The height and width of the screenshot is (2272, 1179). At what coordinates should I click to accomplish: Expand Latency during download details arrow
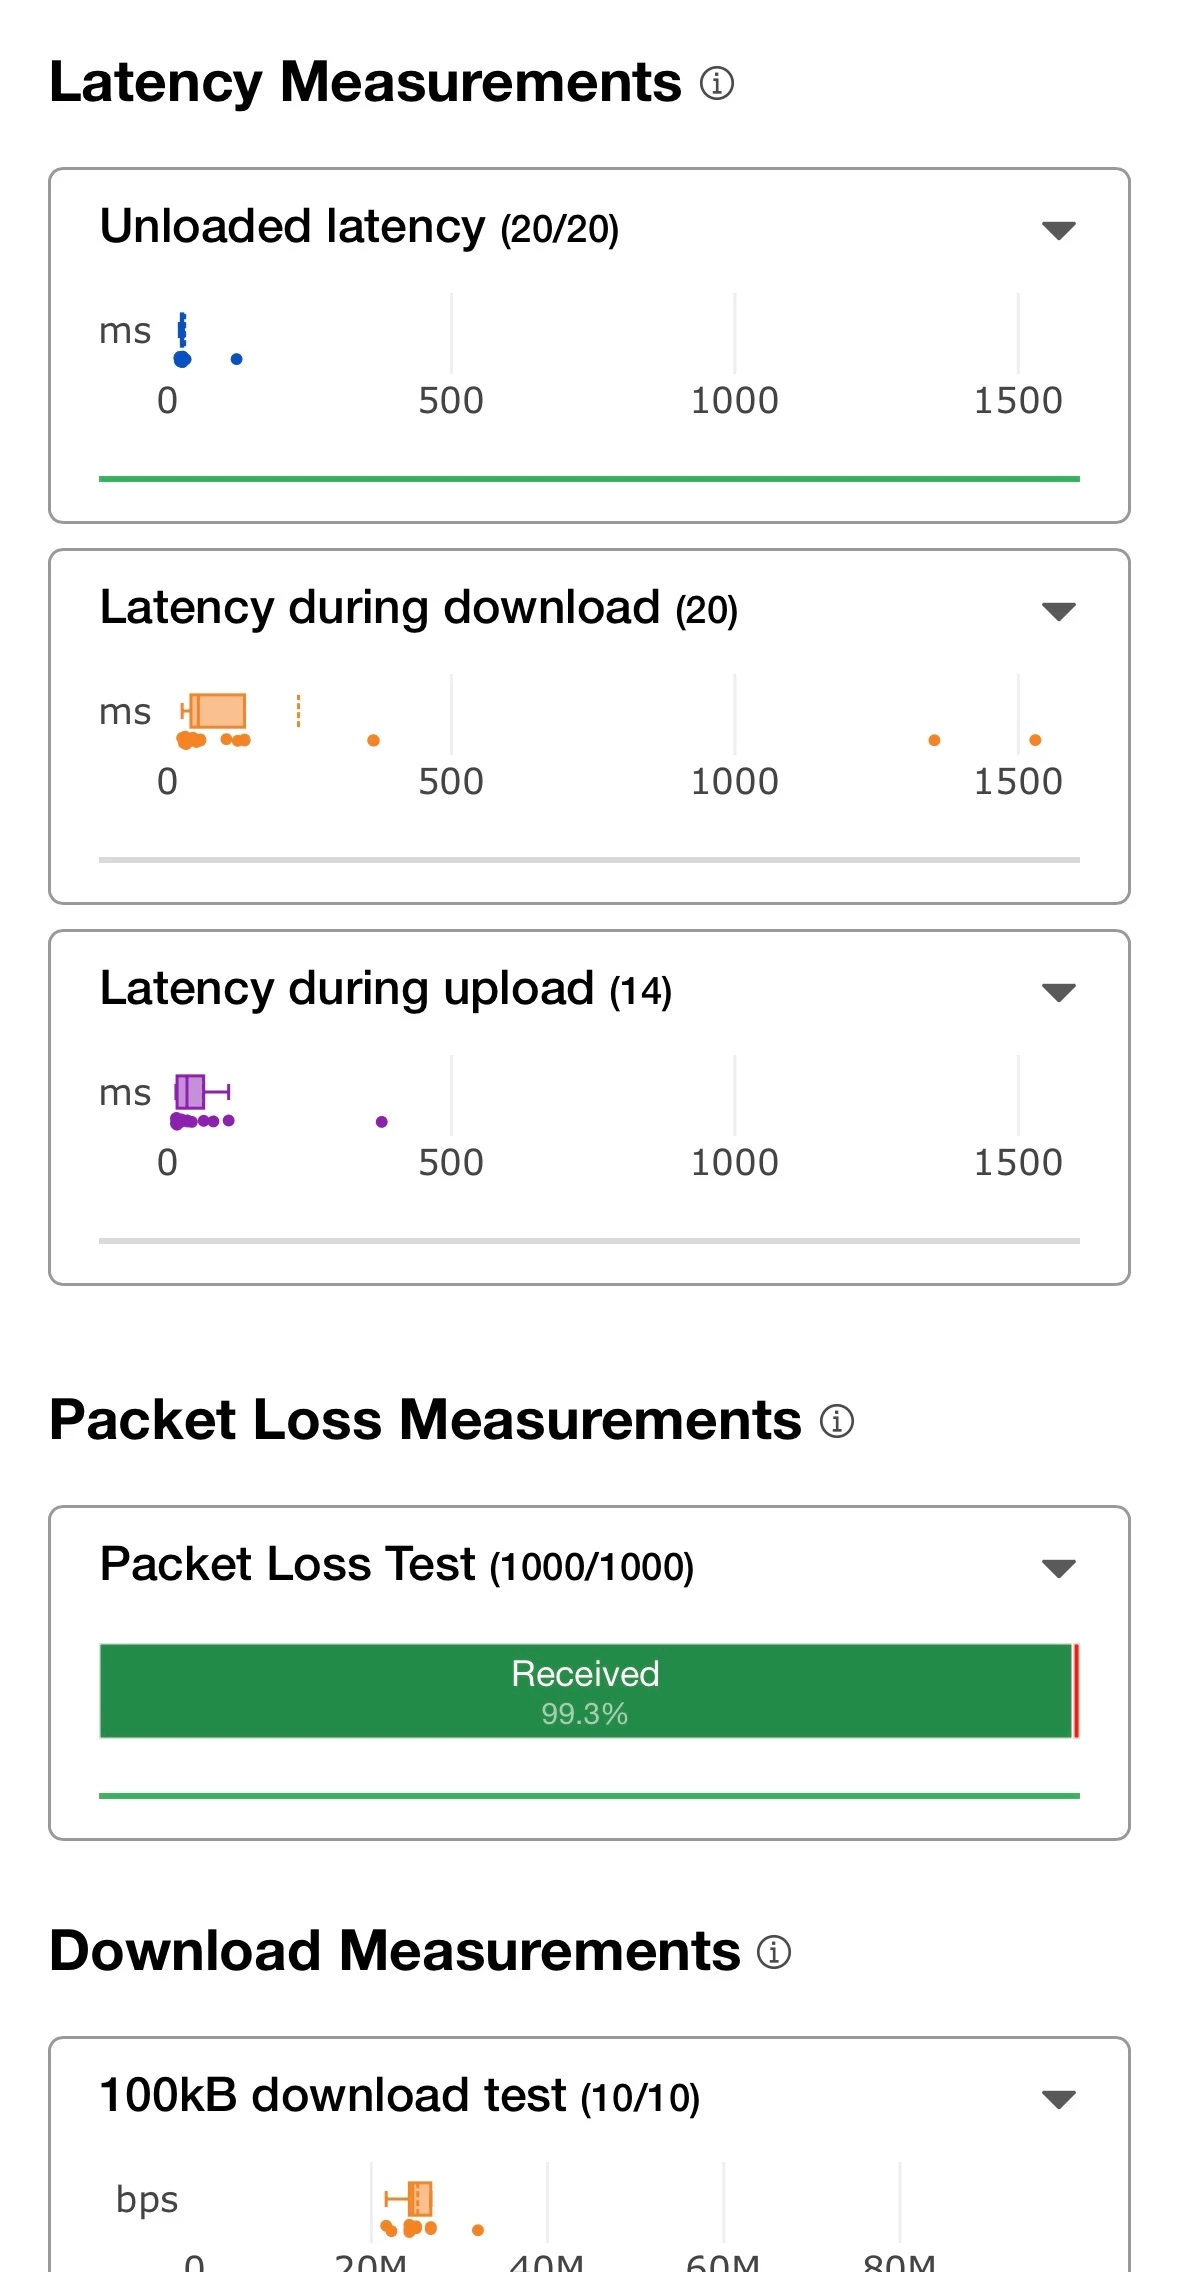pyautogui.click(x=1058, y=611)
